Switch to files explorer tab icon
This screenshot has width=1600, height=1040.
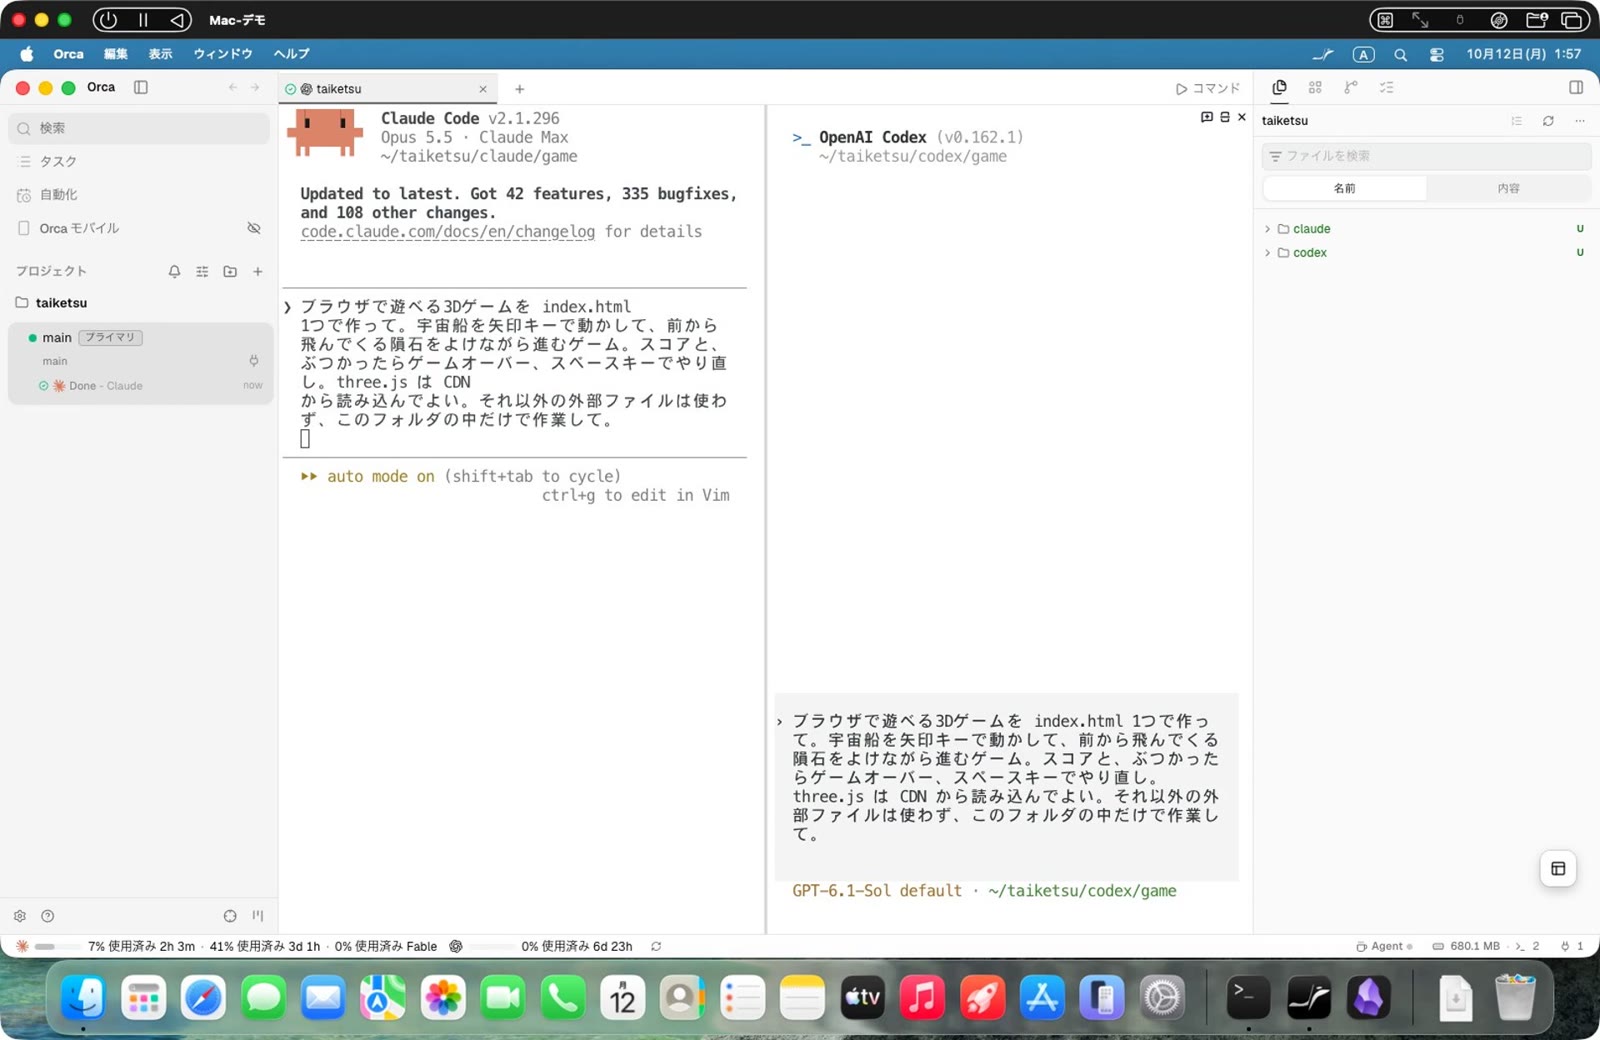1279,88
